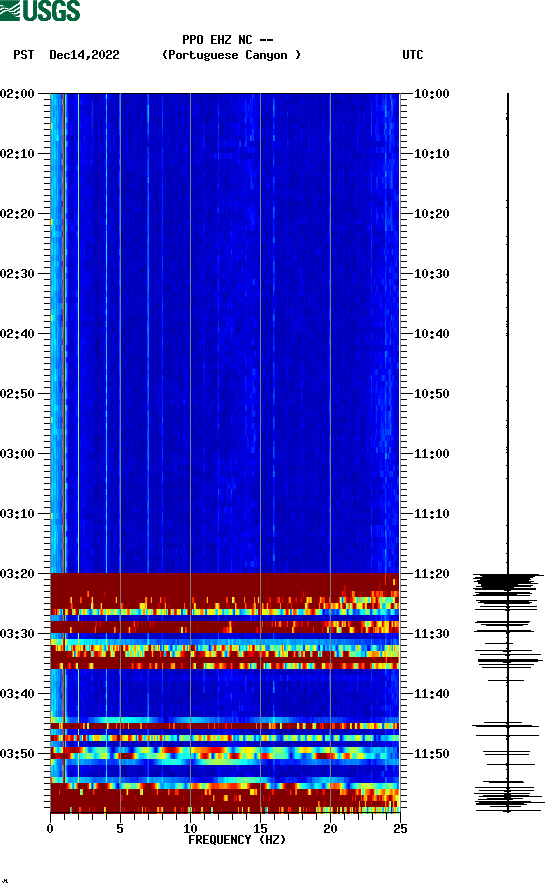Click the UTC time label '10:40'

pos(432,334)
